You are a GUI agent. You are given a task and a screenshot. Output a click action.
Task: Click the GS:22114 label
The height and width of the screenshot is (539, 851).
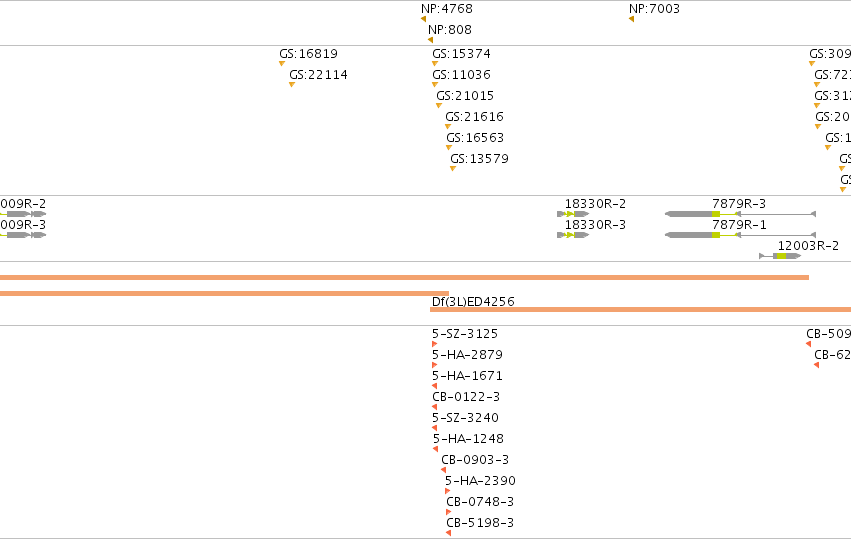(x=319, y=75)
